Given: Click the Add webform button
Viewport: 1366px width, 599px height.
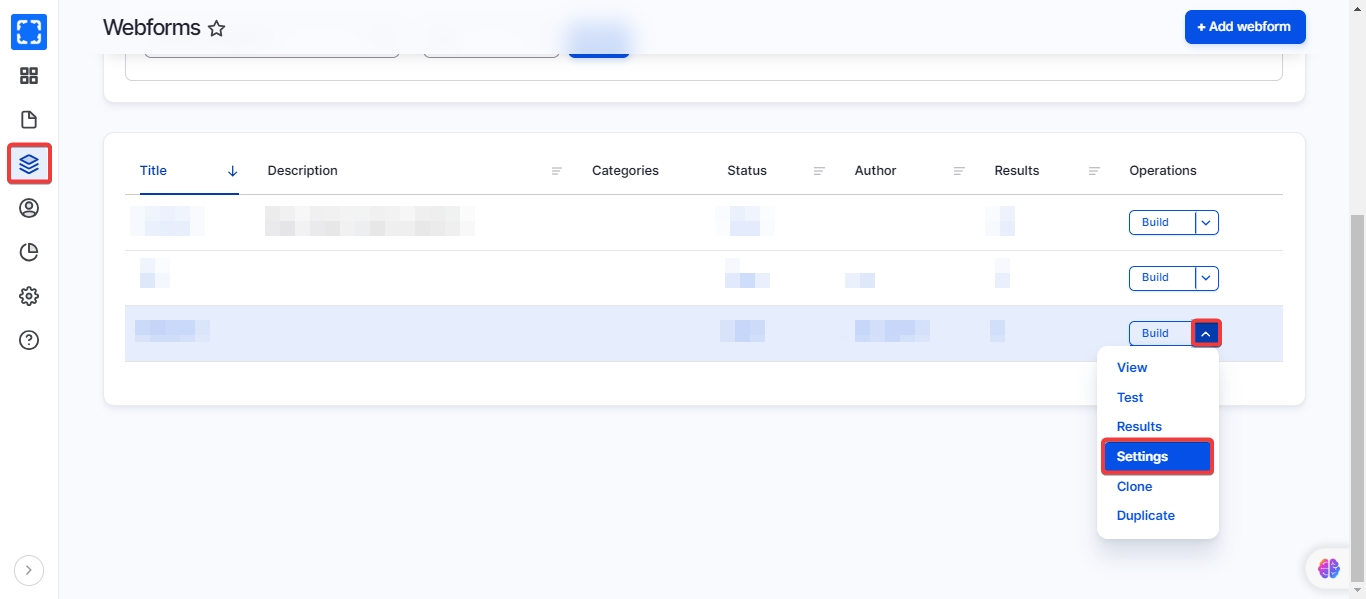Looking at the screenshot, I should (x=1244, y=27).
